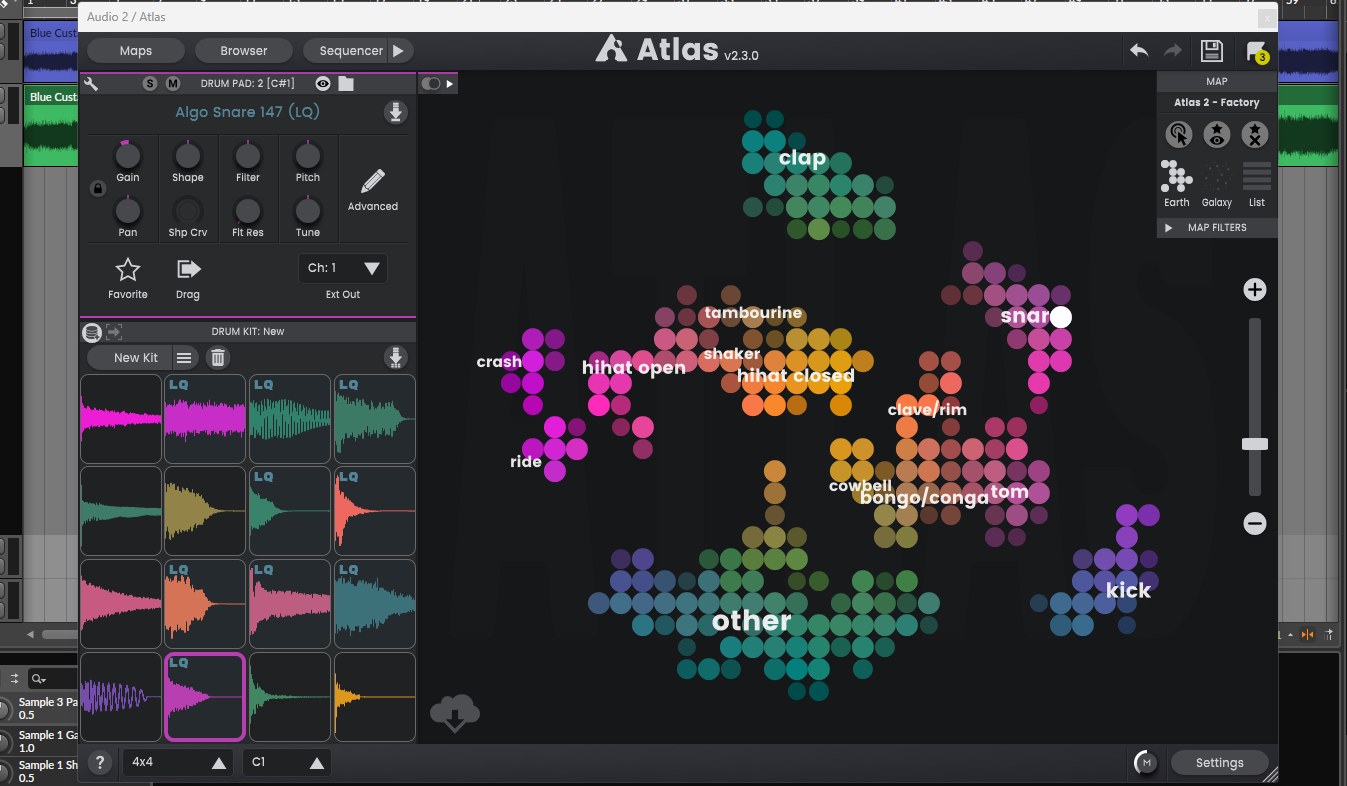This screenshot has height=786, width=1347.
Task: Select the highlighted white snare sample dot
Action: pos(1061,317)
